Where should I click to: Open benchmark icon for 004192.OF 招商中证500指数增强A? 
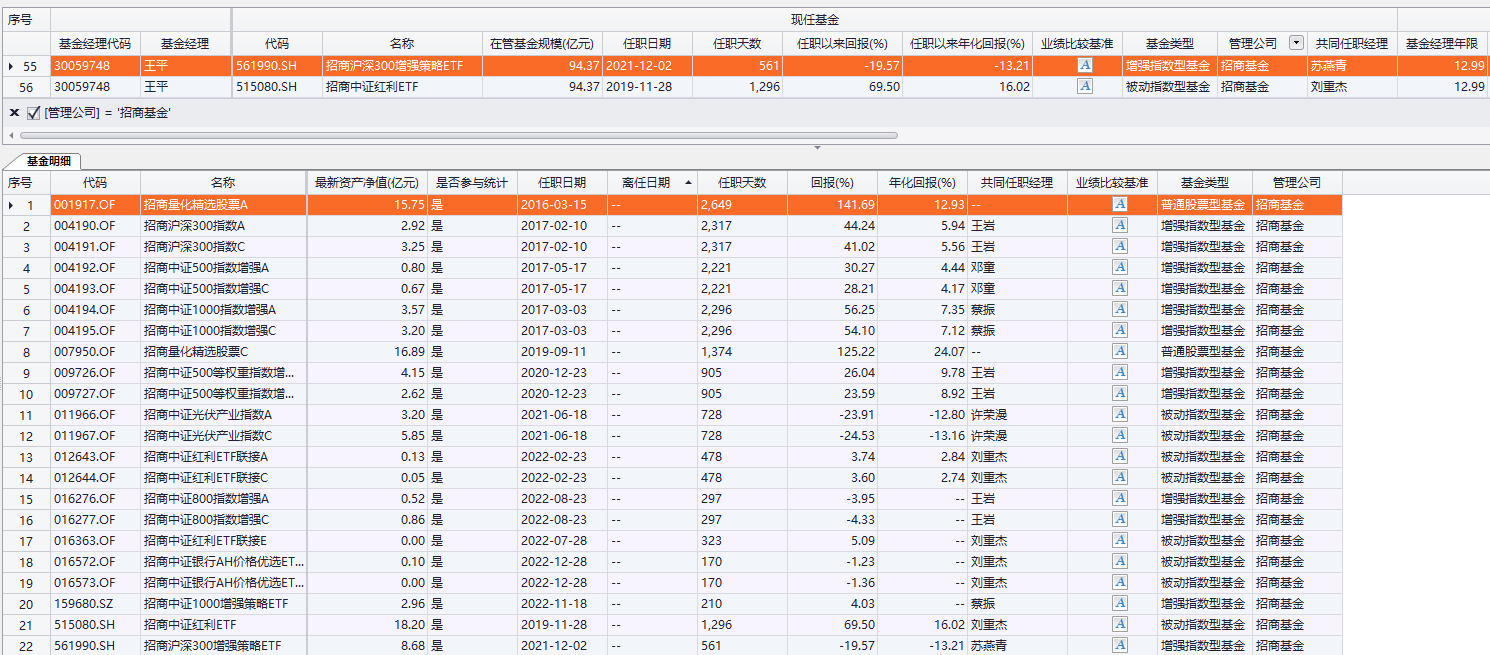(x=1120, y=267)
